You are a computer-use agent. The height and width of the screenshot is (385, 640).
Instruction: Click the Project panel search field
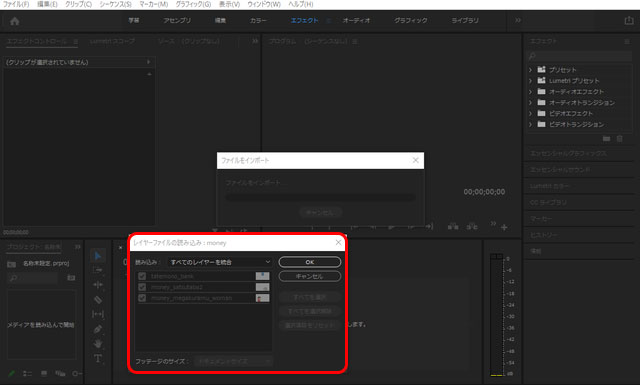click(x=33, y=278)
